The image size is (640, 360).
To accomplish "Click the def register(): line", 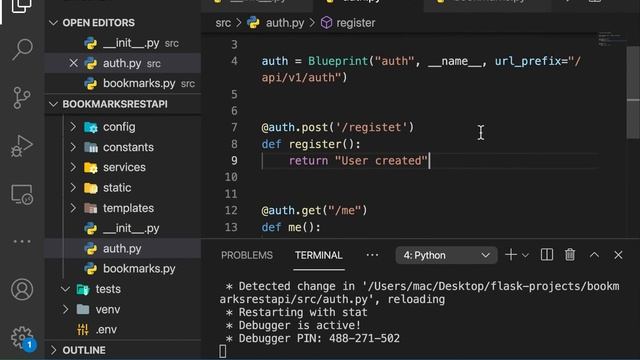I will (x=311, y=144).
